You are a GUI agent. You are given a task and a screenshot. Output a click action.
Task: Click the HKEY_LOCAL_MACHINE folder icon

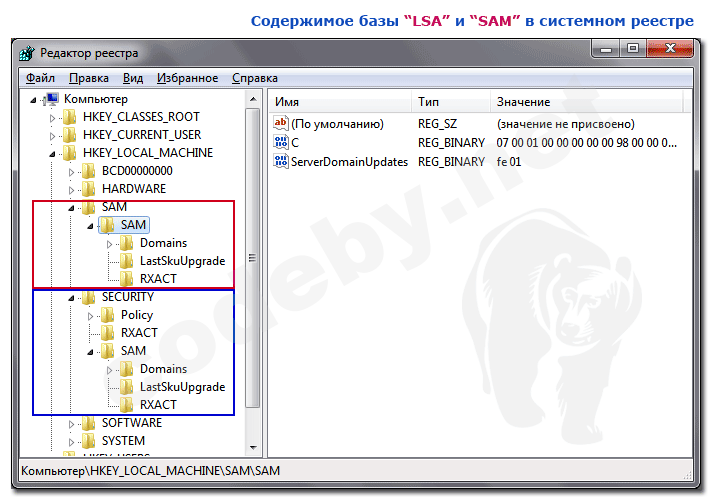click(x=70, y=153)
